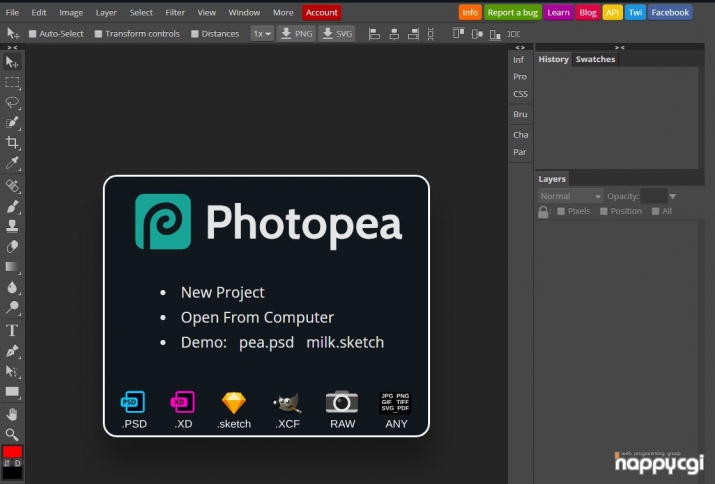715x484 pixels.
Task: Collapse the left toolbar with top arrows
Action: [12, 47]
